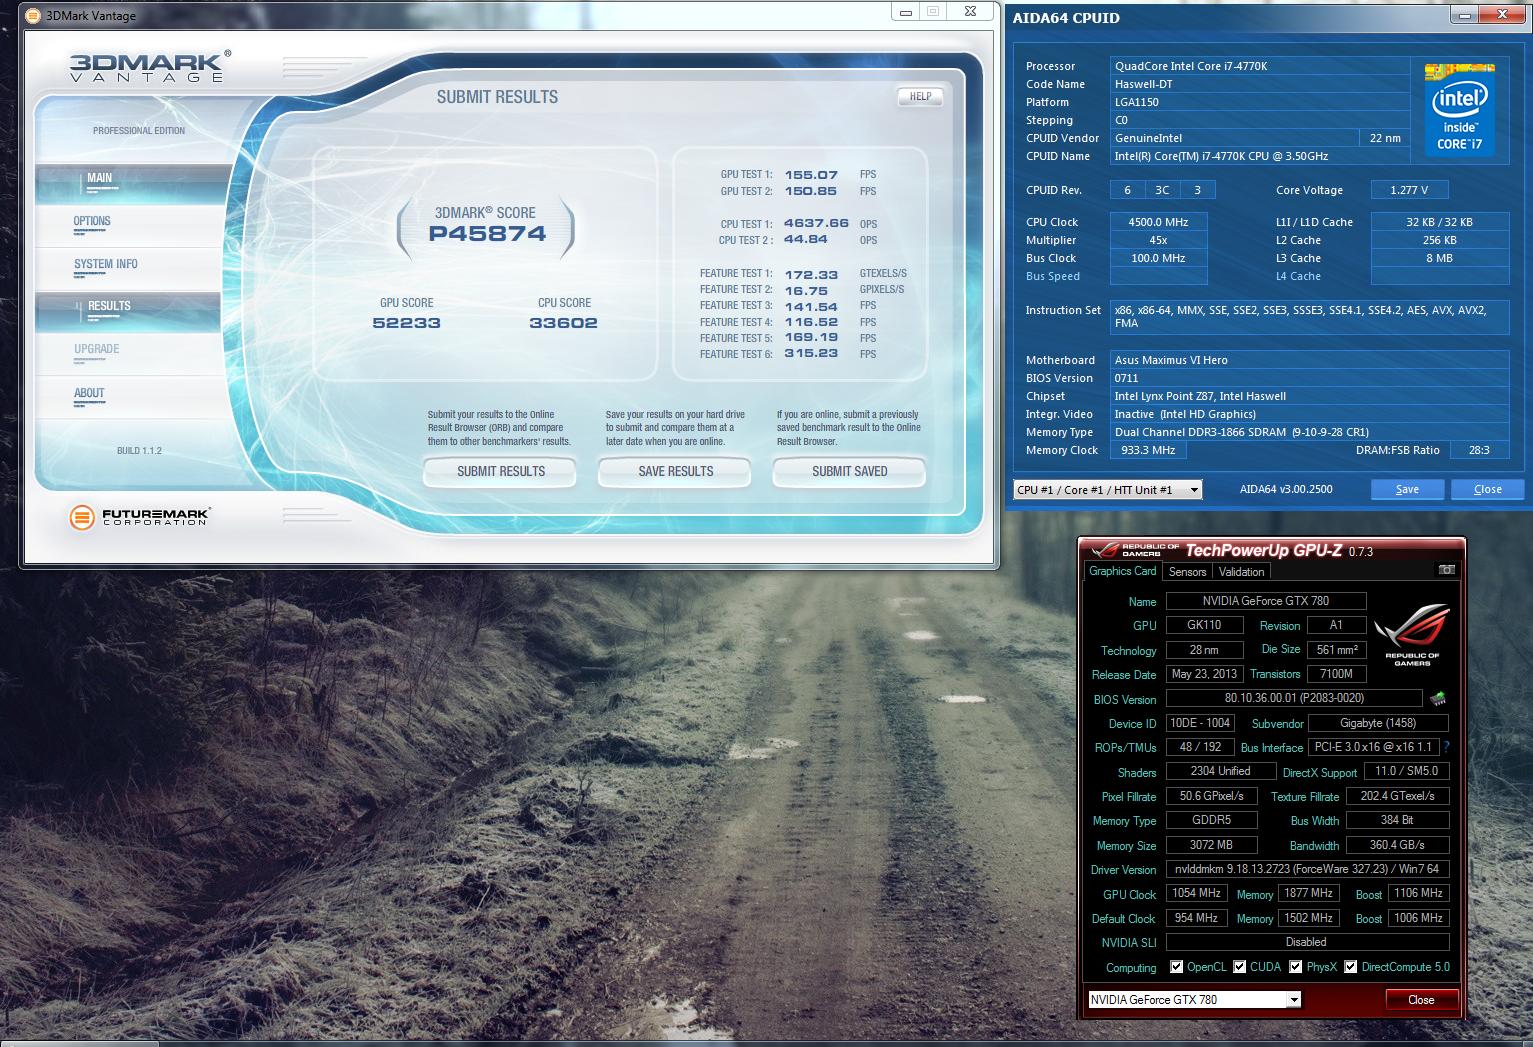
Task: Go to the OPTIONS section
Action: 127,226
